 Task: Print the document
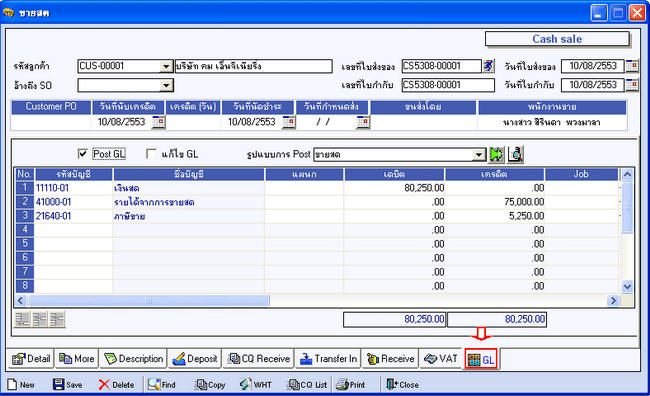351,385
